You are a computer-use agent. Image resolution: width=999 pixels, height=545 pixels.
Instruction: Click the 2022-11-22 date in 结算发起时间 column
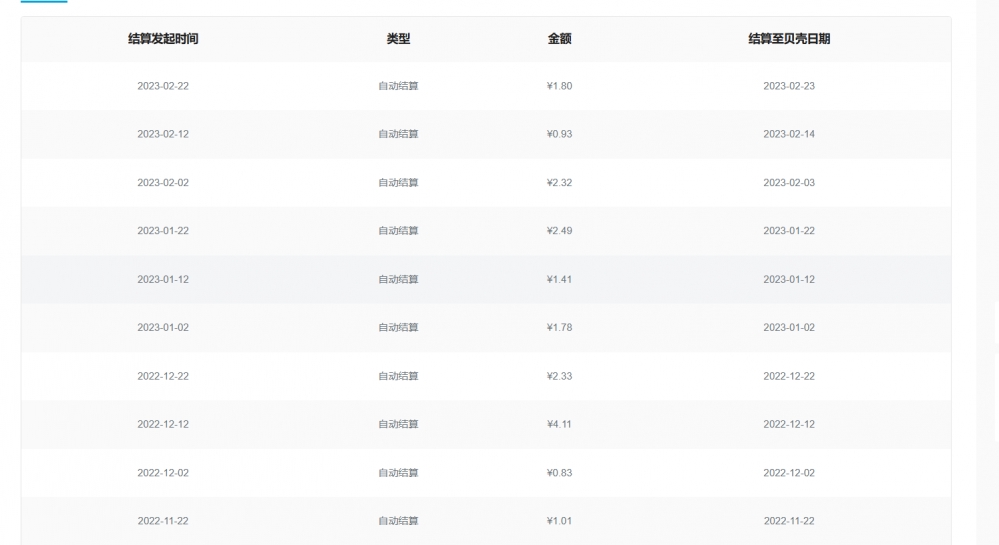tap(163, 521)
